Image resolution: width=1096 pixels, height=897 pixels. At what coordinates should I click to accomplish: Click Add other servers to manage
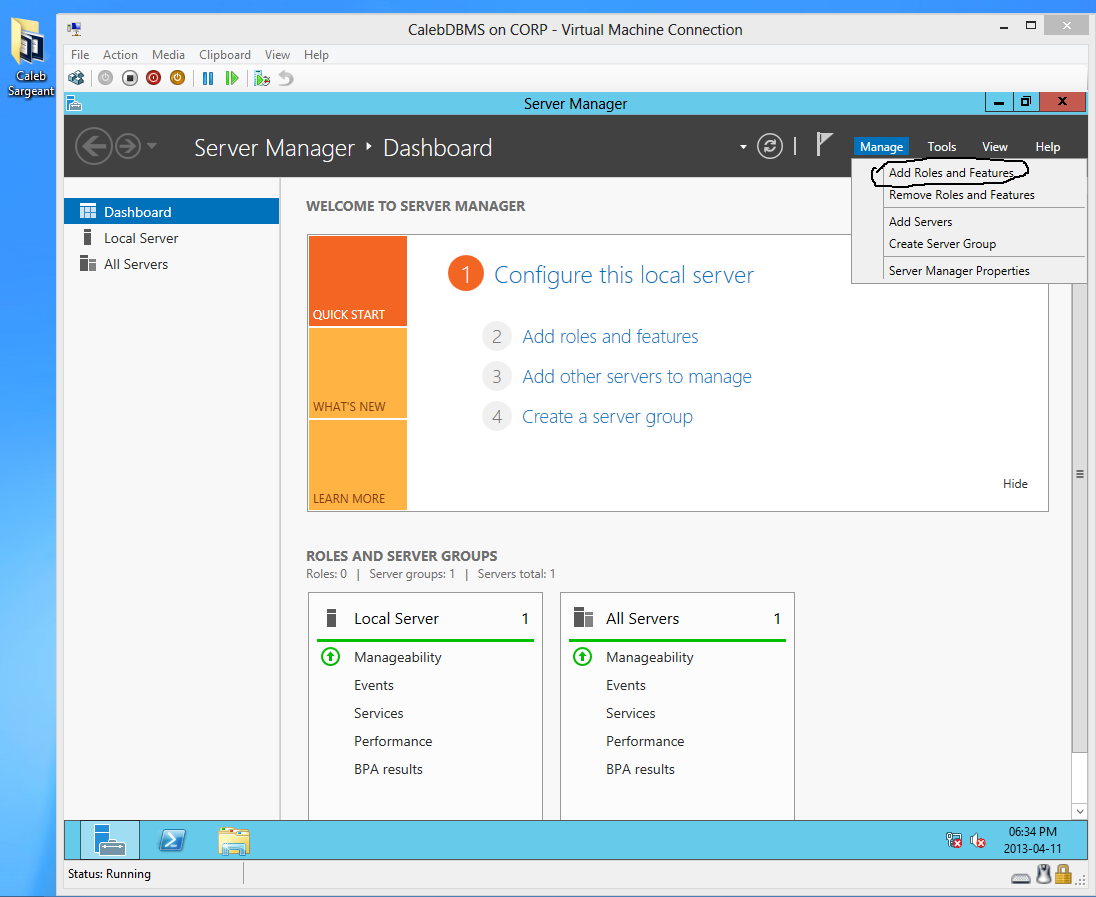pos(637,376)
